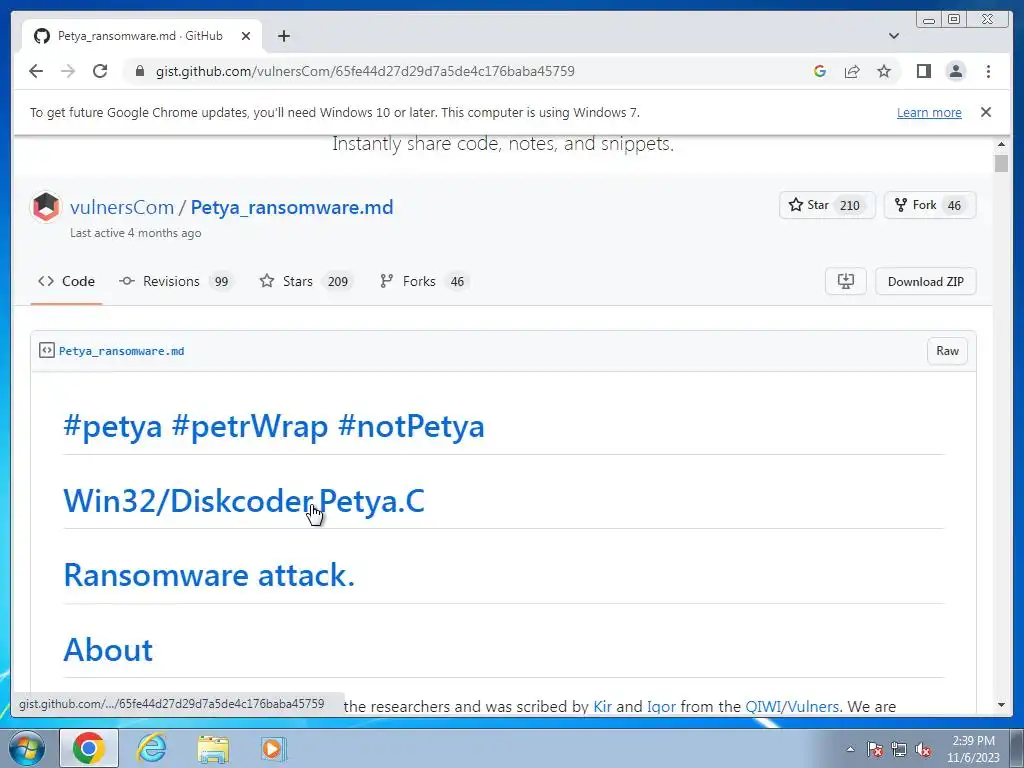View the Raw file
The width and height of the screenshot is (1024, 768).
[x=947, y=351]
